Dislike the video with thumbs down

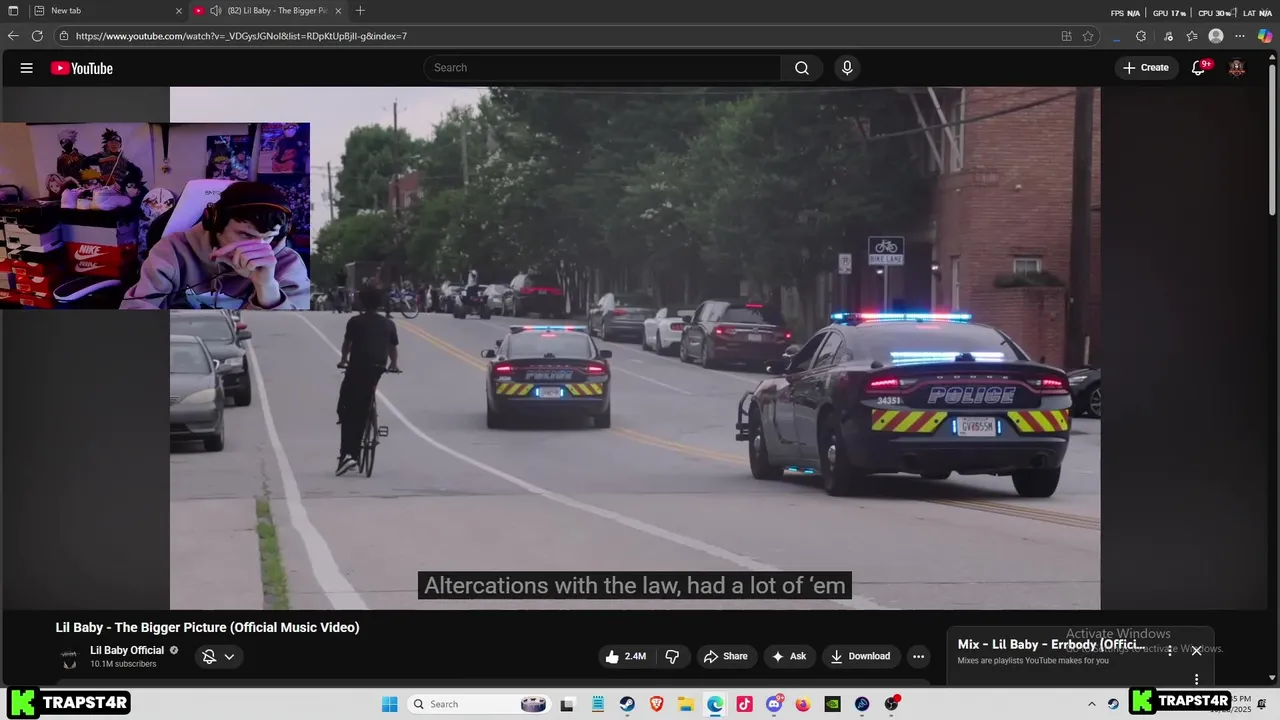(x=672, y=656)
